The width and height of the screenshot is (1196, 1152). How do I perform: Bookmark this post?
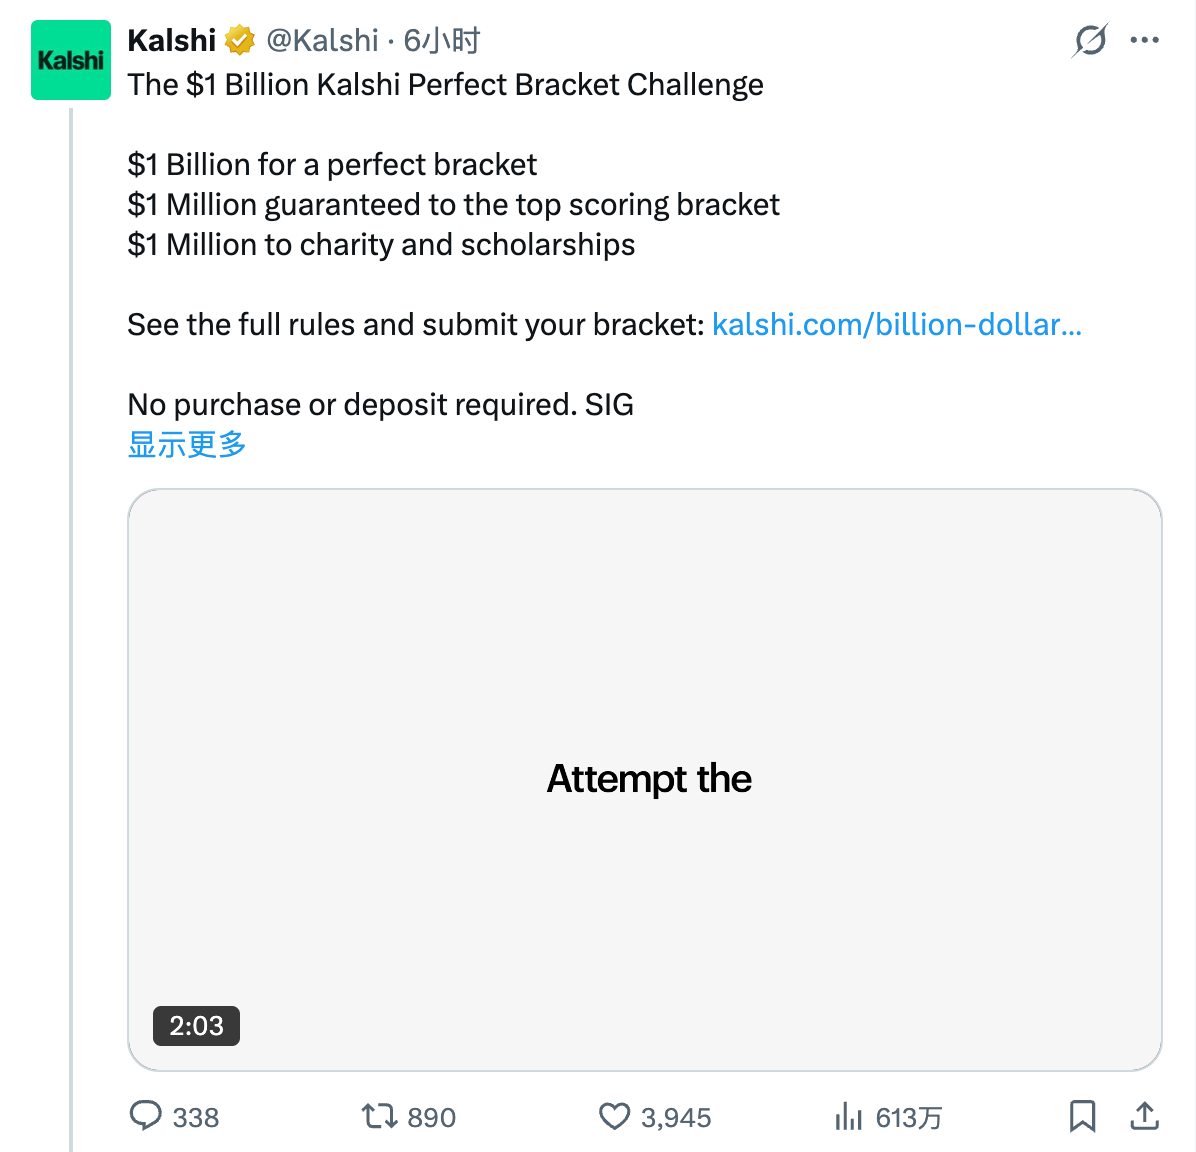(x=1083, y=1117)
